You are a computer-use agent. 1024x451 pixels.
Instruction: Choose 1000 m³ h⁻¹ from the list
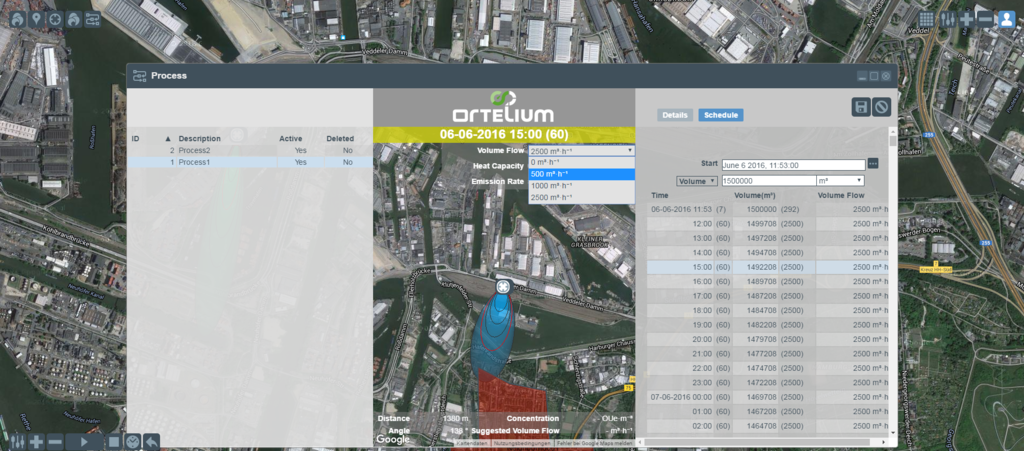click(580, 185)
